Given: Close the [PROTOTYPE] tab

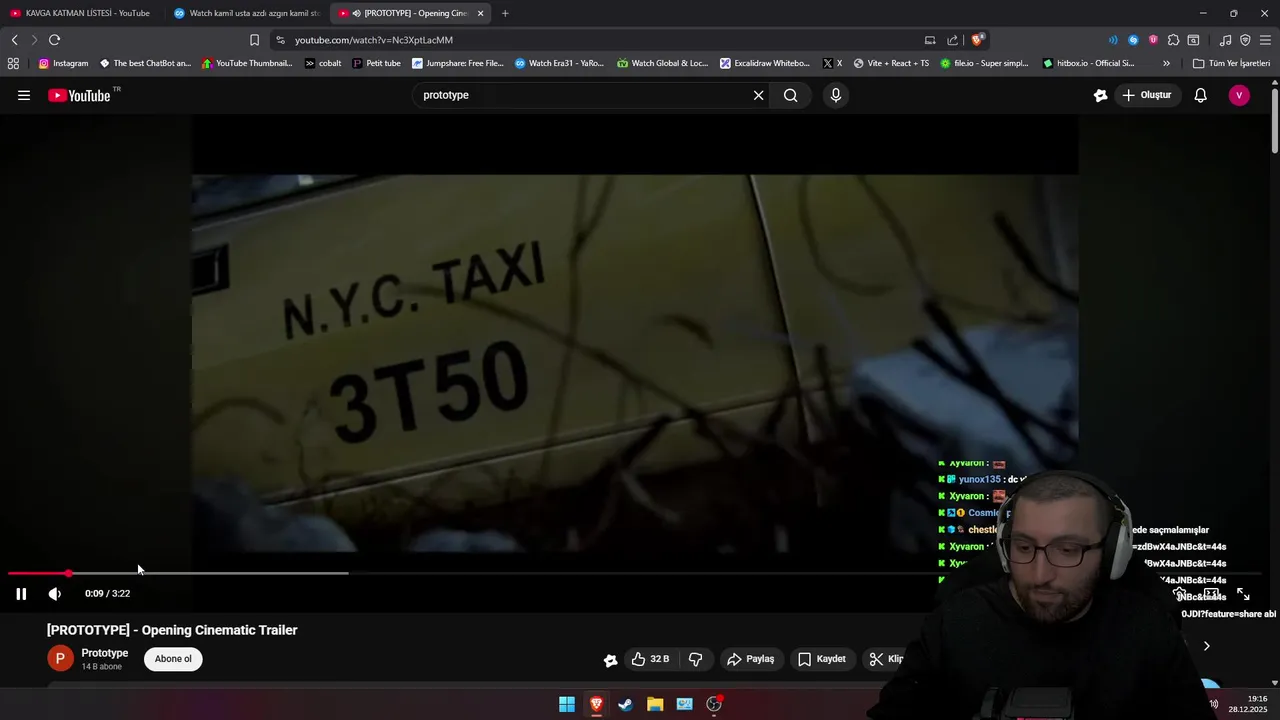Looking at the screenshot, I should (x=481, y=13).
